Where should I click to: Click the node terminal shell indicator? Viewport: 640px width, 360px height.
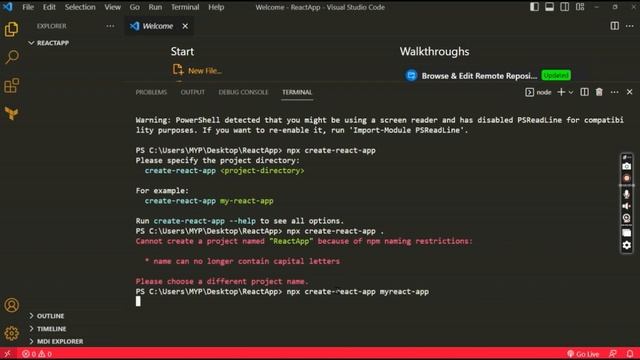538,92
